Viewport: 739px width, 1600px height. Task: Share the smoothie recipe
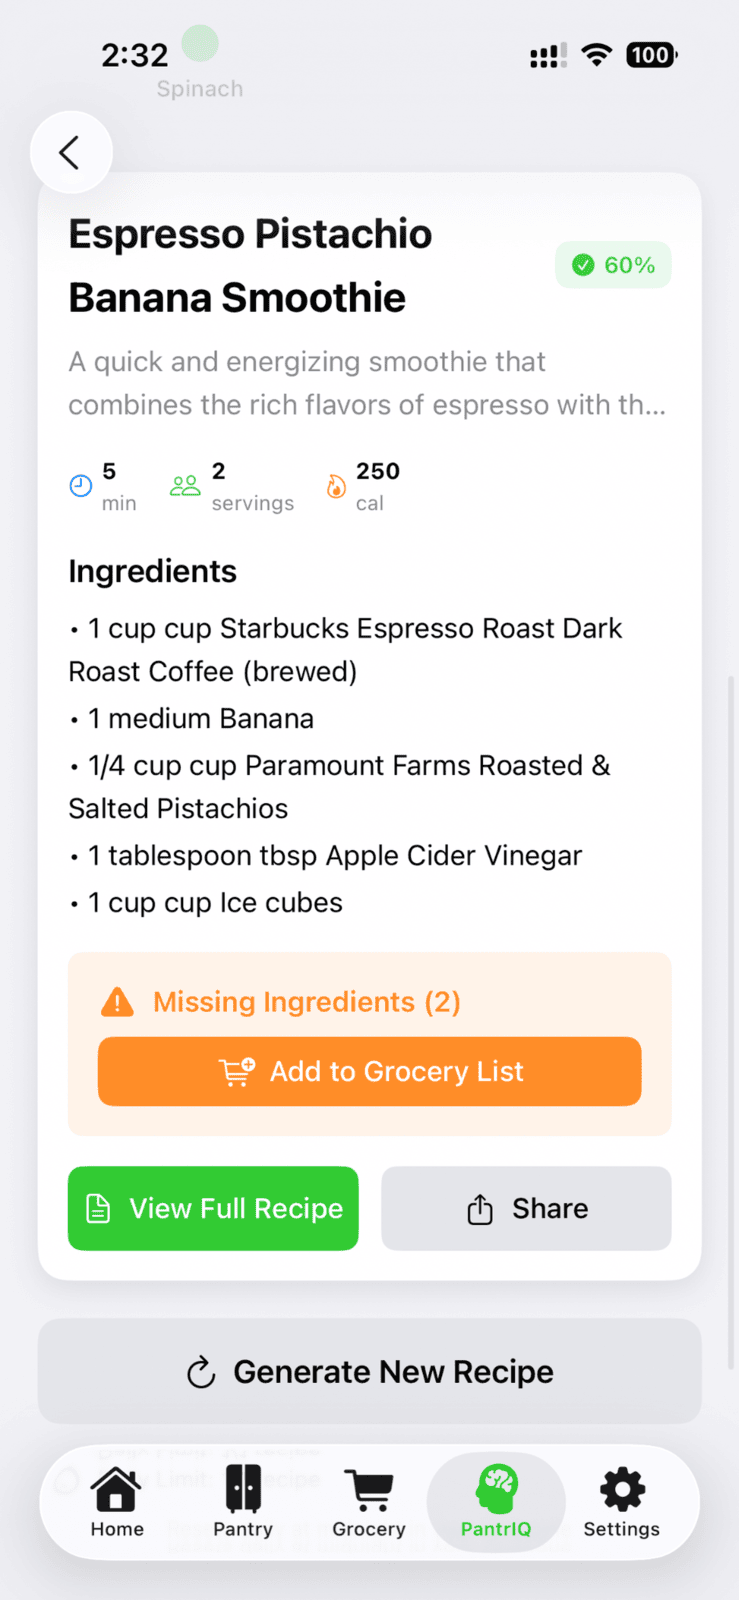click(526, 1209)
